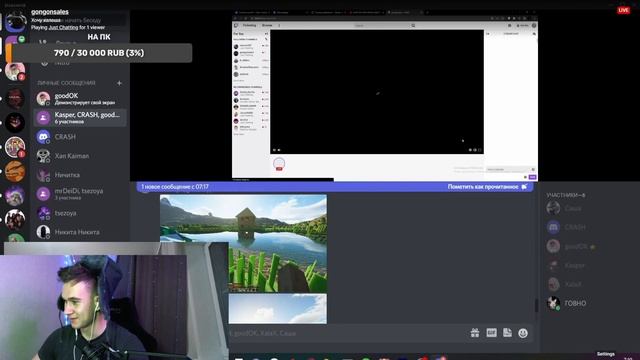Screen dimensions: 640x360
Task: Open the GIF picker in message bar
Action: click(x=491, y=333)
